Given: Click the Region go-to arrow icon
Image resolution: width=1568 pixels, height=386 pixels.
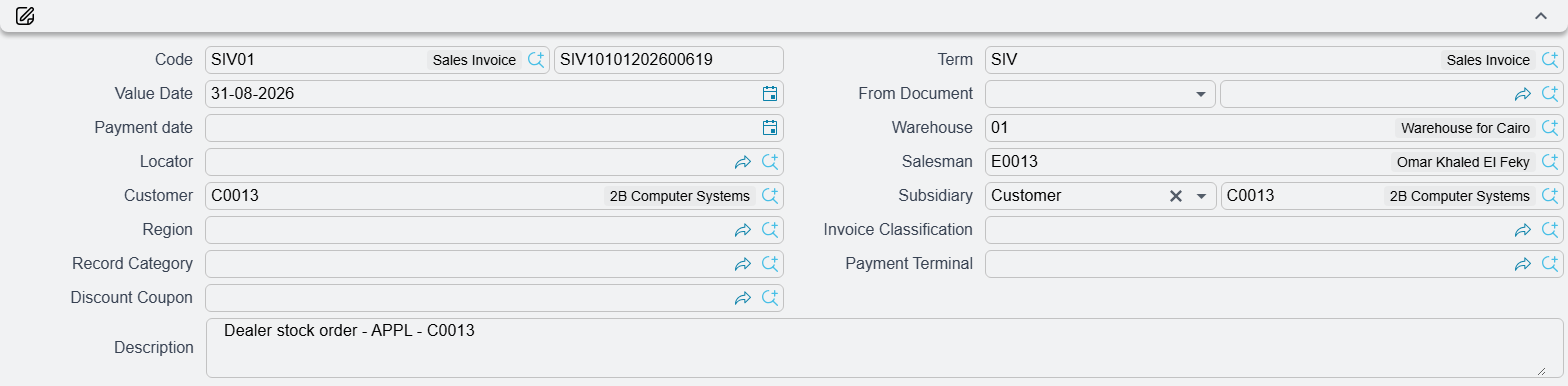Looking at the screenshot, I should [x=743, y=230].
